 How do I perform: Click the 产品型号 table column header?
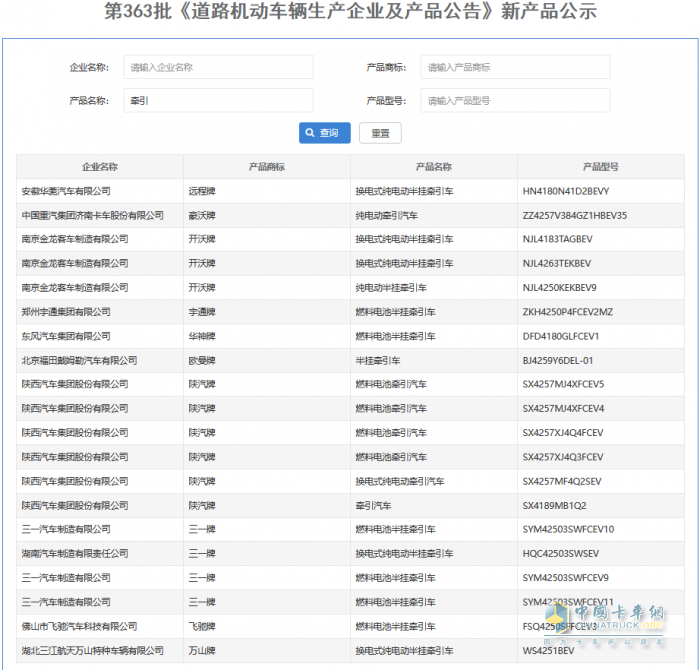(600, 167)
